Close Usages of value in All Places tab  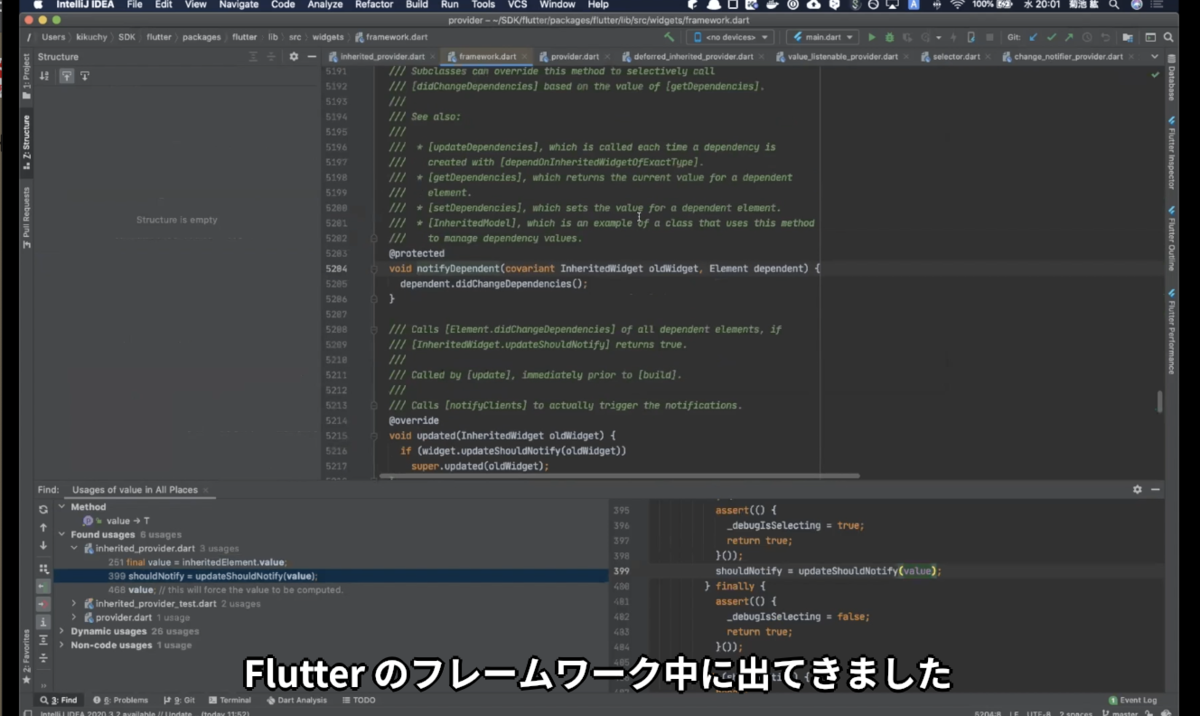click(205, 490)
